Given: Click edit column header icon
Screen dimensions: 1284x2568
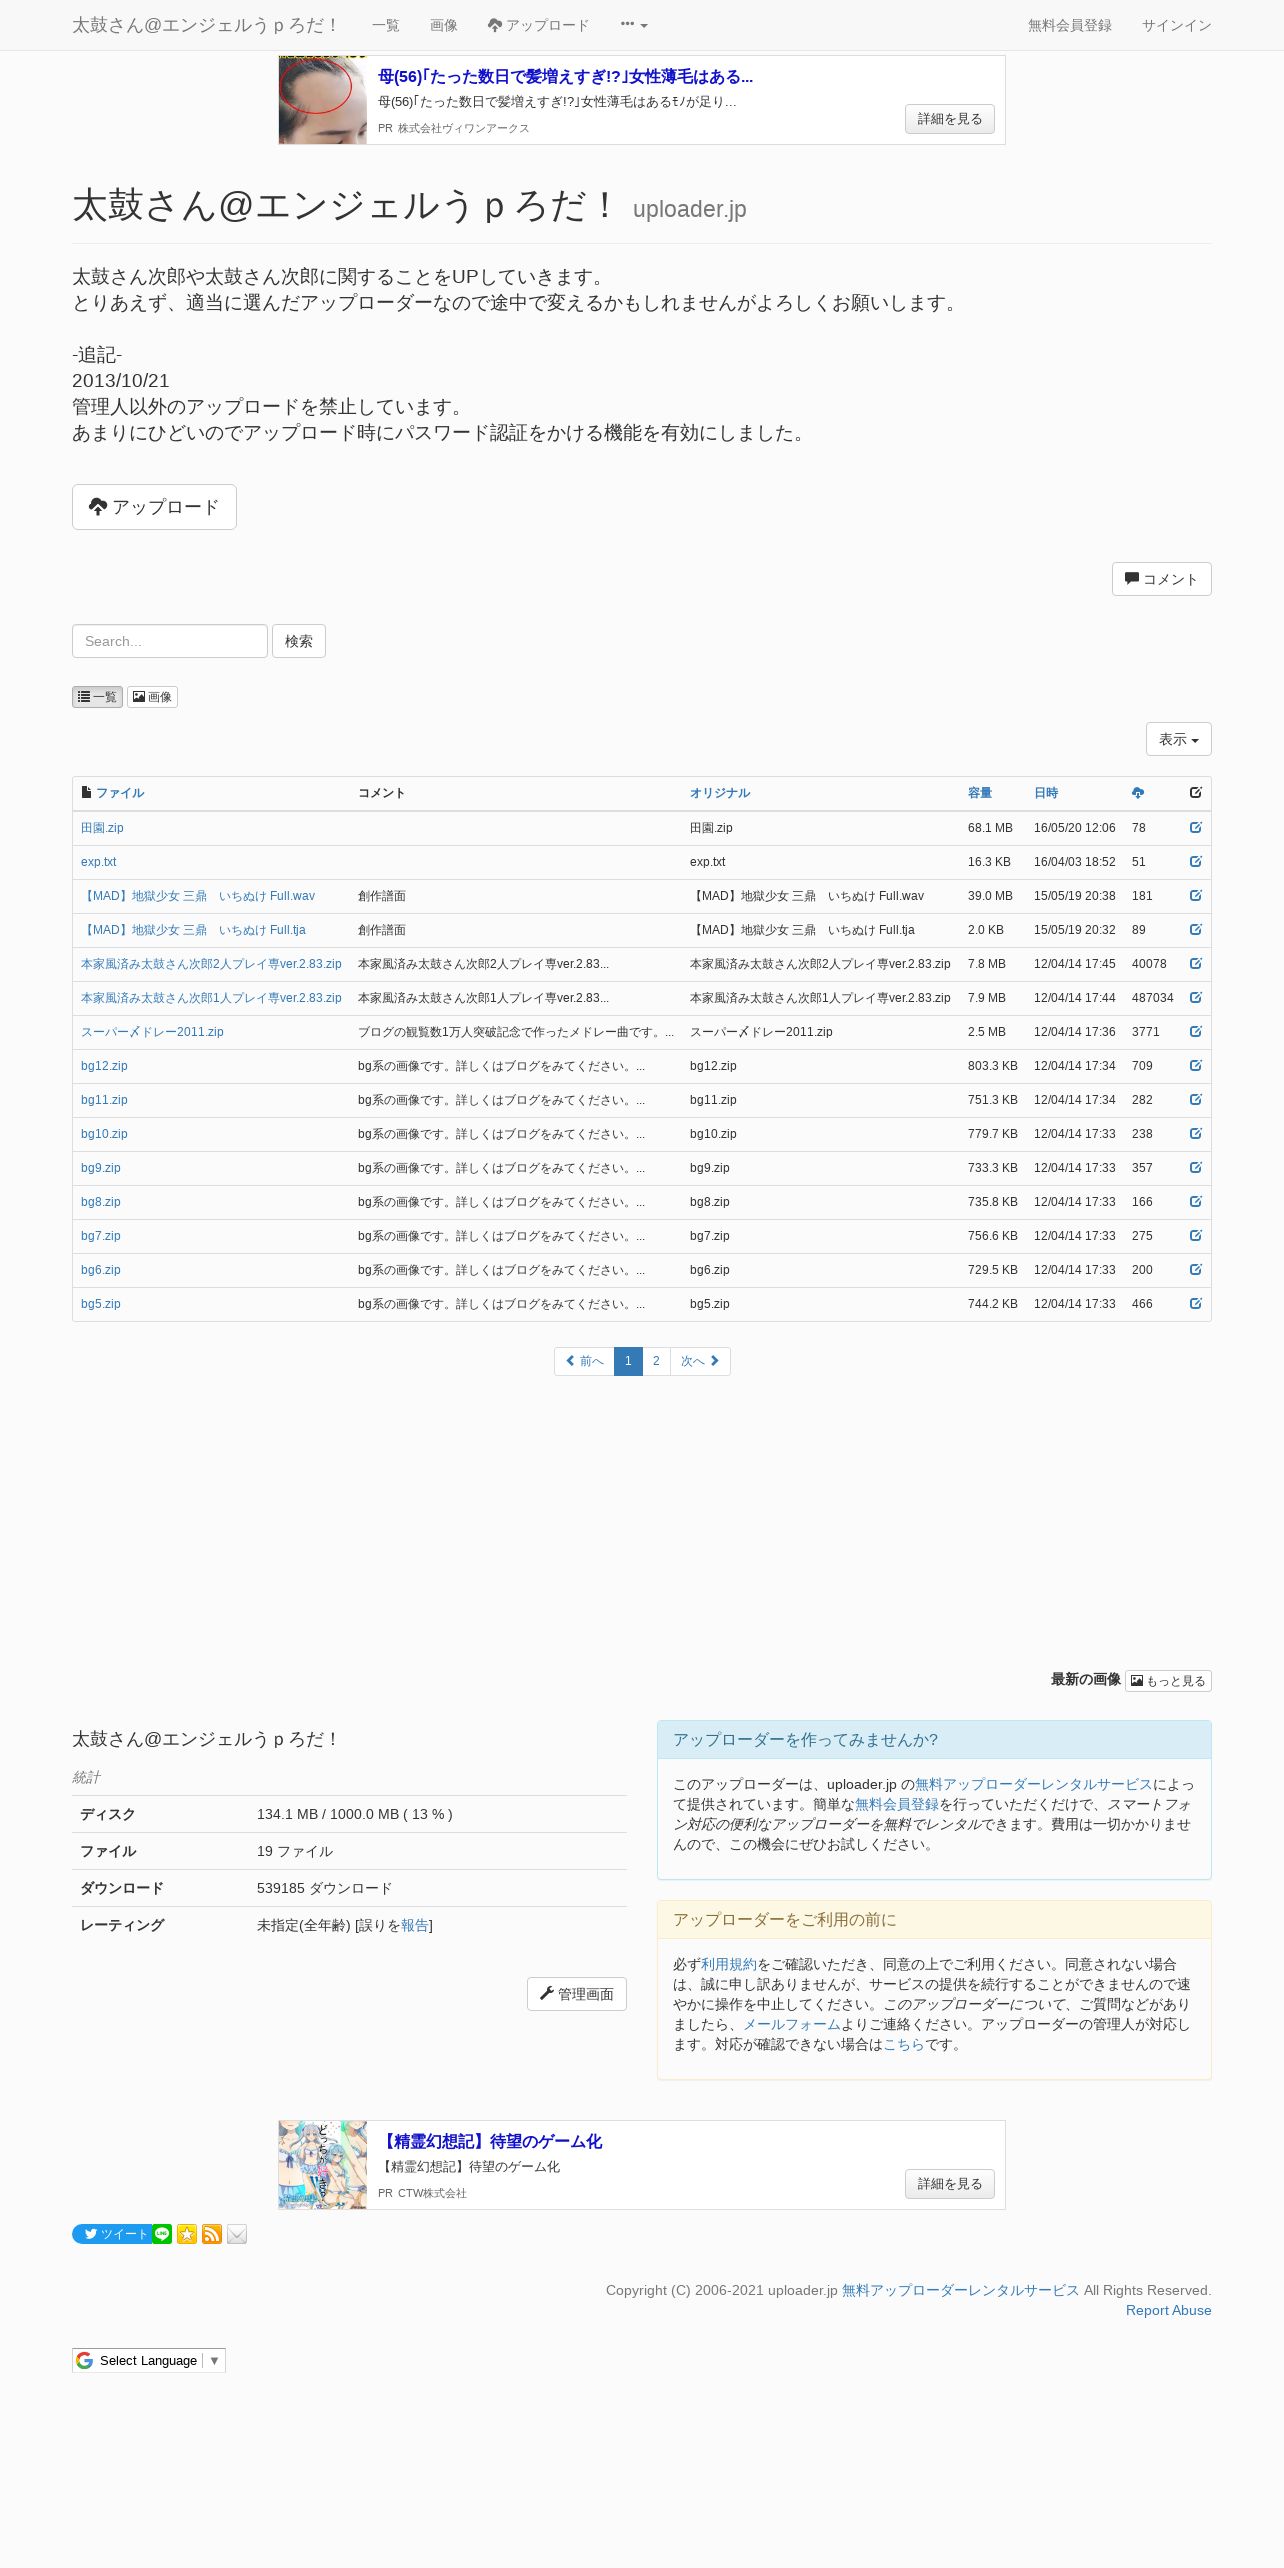Looking at the screenshot, I should [x=1195, y=792].
